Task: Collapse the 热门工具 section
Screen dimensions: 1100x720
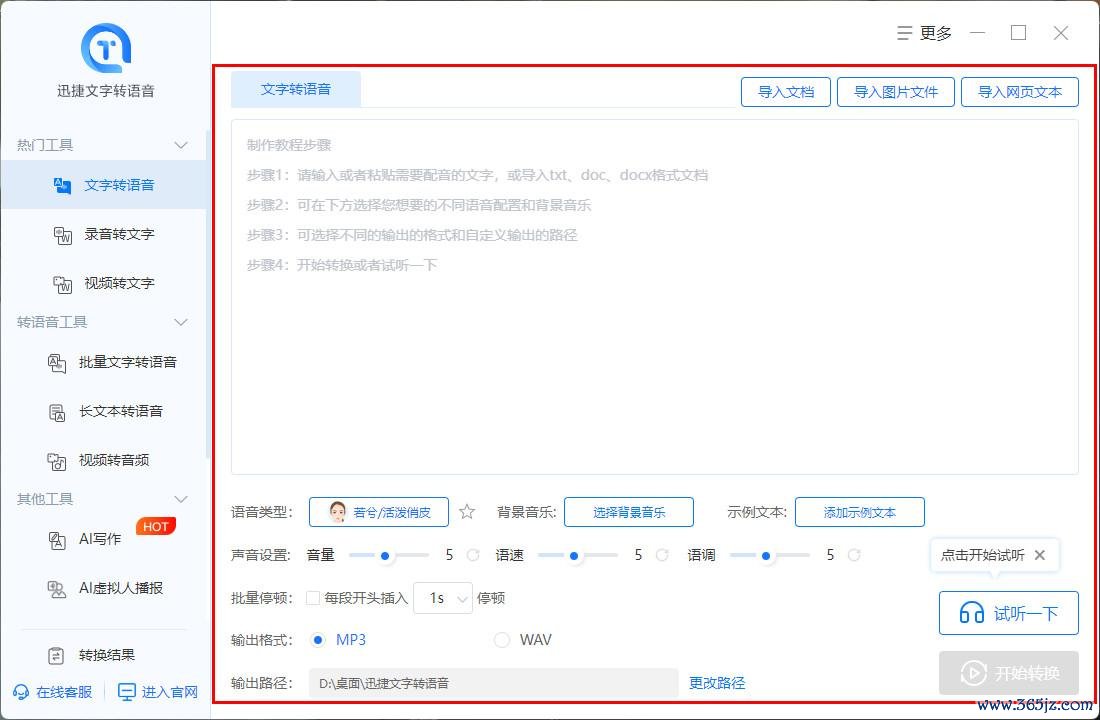Action: click(x=181, y=145)
